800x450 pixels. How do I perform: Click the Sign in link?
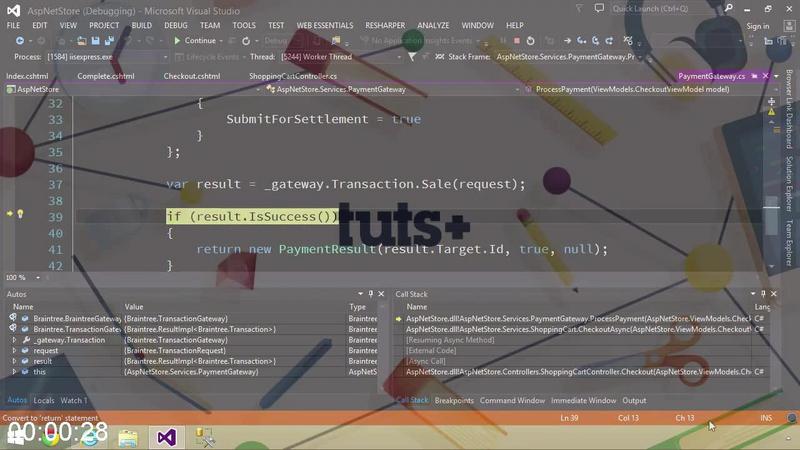point(758,26)
